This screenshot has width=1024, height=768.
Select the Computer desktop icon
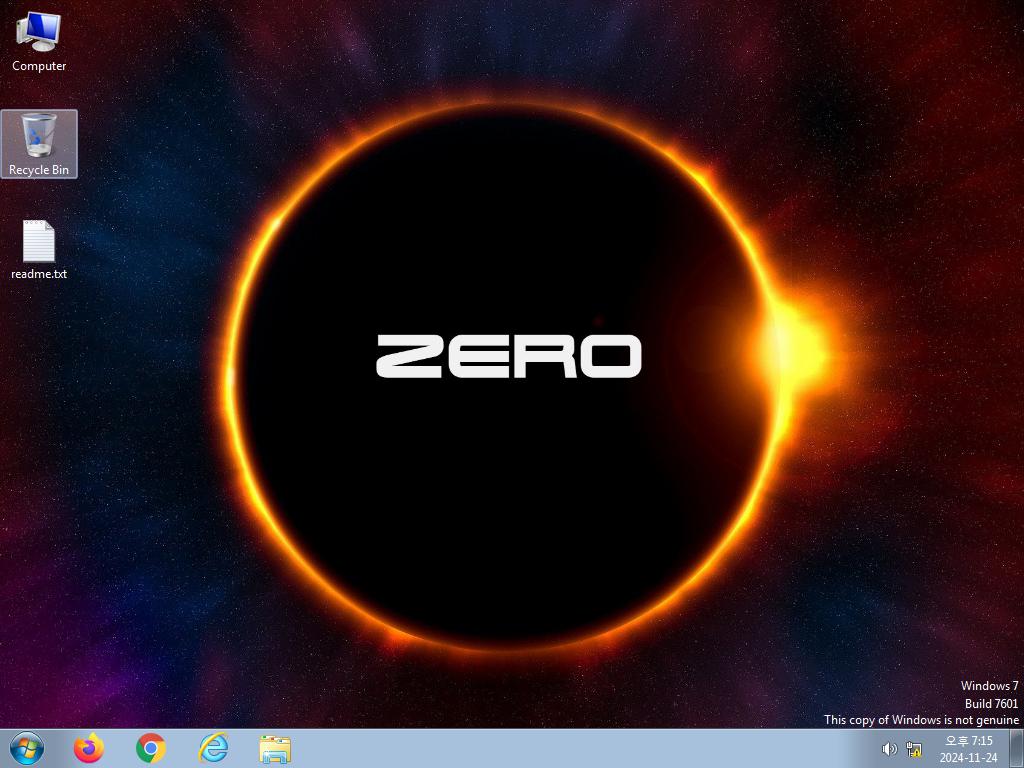coord(39,41)
